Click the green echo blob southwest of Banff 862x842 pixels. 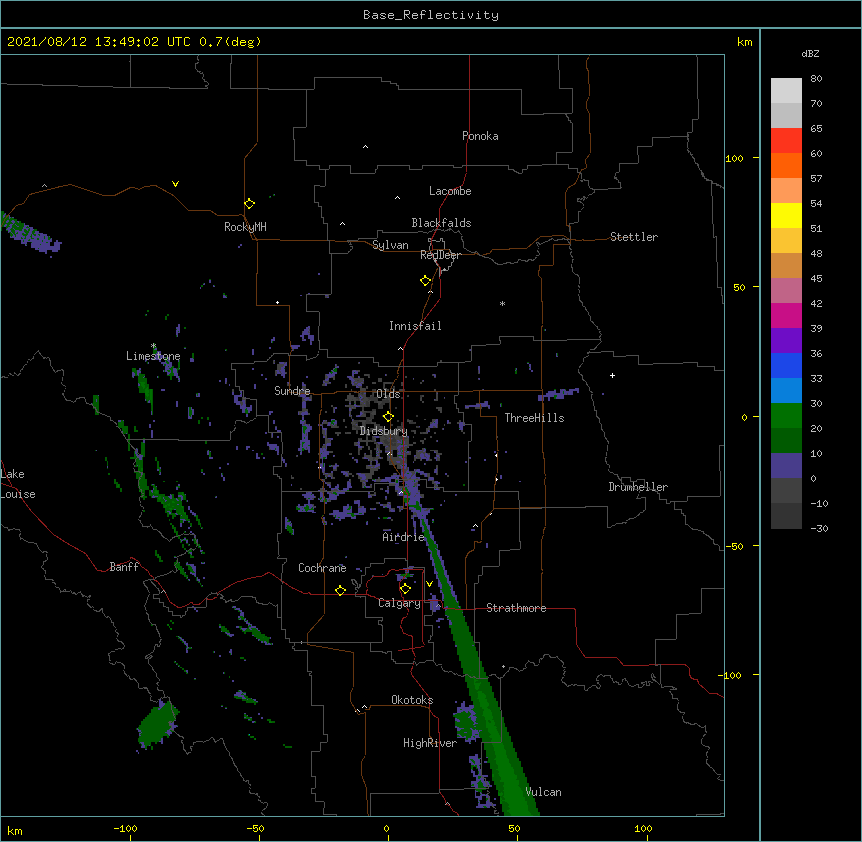click(x=158, y=724)
